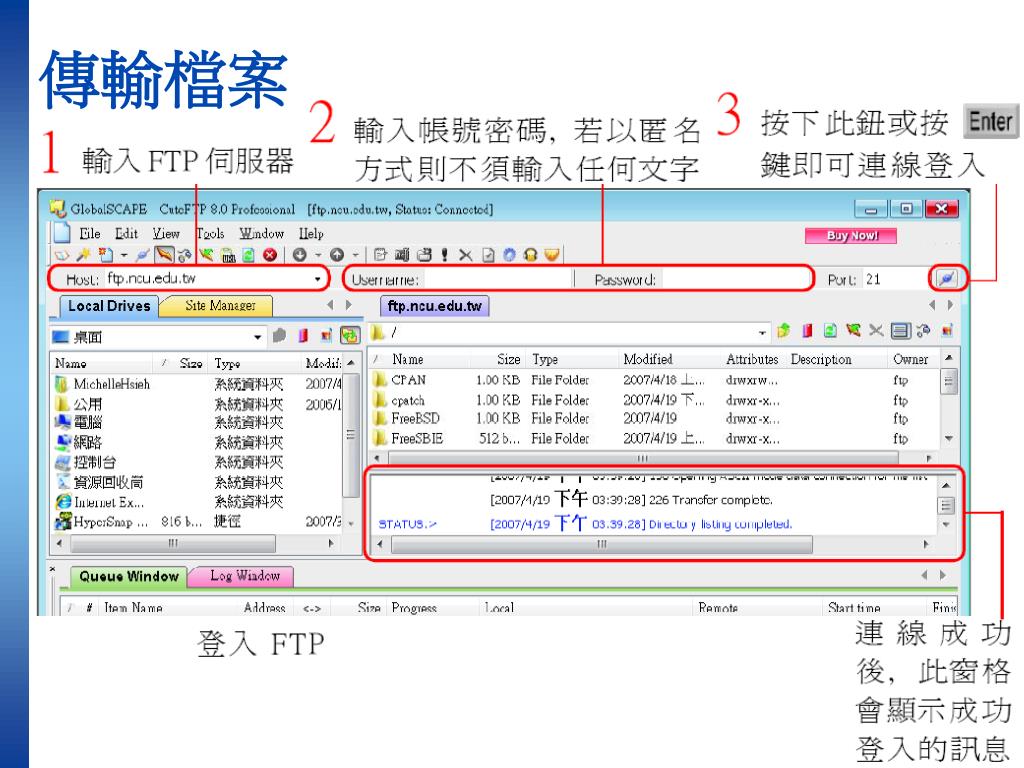Toggle the highlighted orange toolbar icon
The width and height of the screenshot is (1024, 768).
point(165,255)
